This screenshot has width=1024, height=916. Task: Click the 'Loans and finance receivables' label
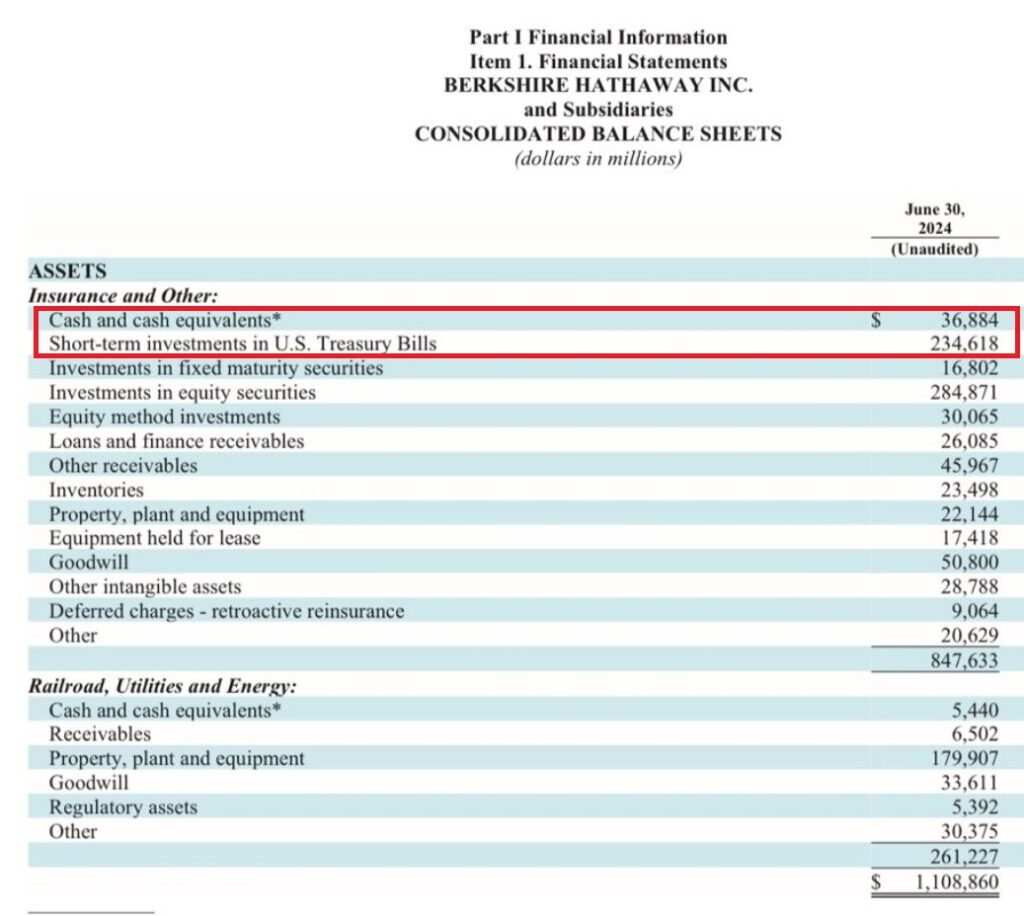(176, 441)
